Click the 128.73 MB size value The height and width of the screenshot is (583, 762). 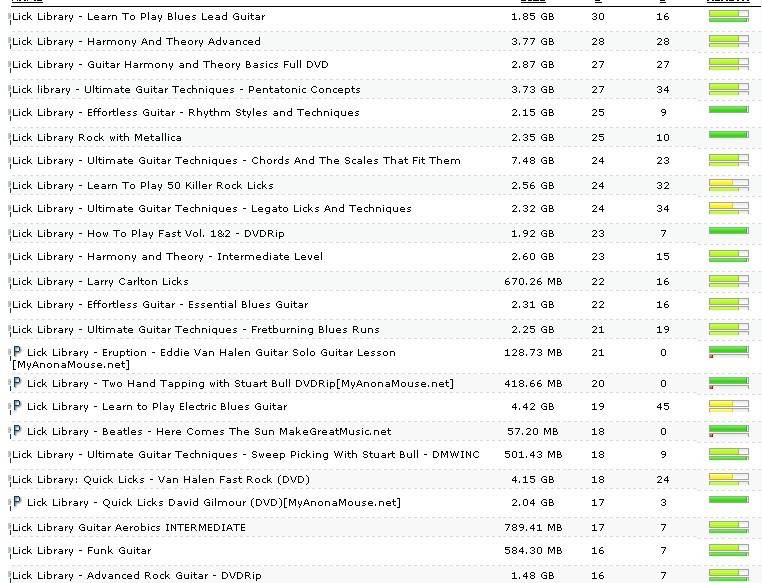[x=533, y=352]
